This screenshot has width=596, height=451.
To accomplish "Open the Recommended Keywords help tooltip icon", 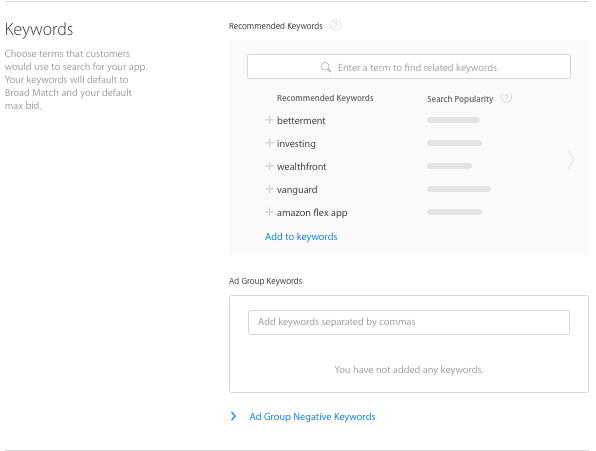I will 336,25.
